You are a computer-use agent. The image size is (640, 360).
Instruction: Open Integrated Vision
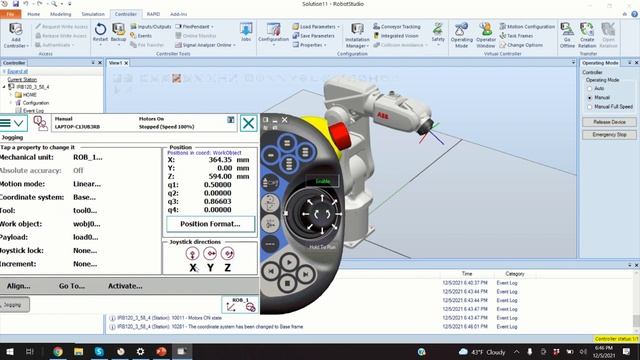point(396,36)
